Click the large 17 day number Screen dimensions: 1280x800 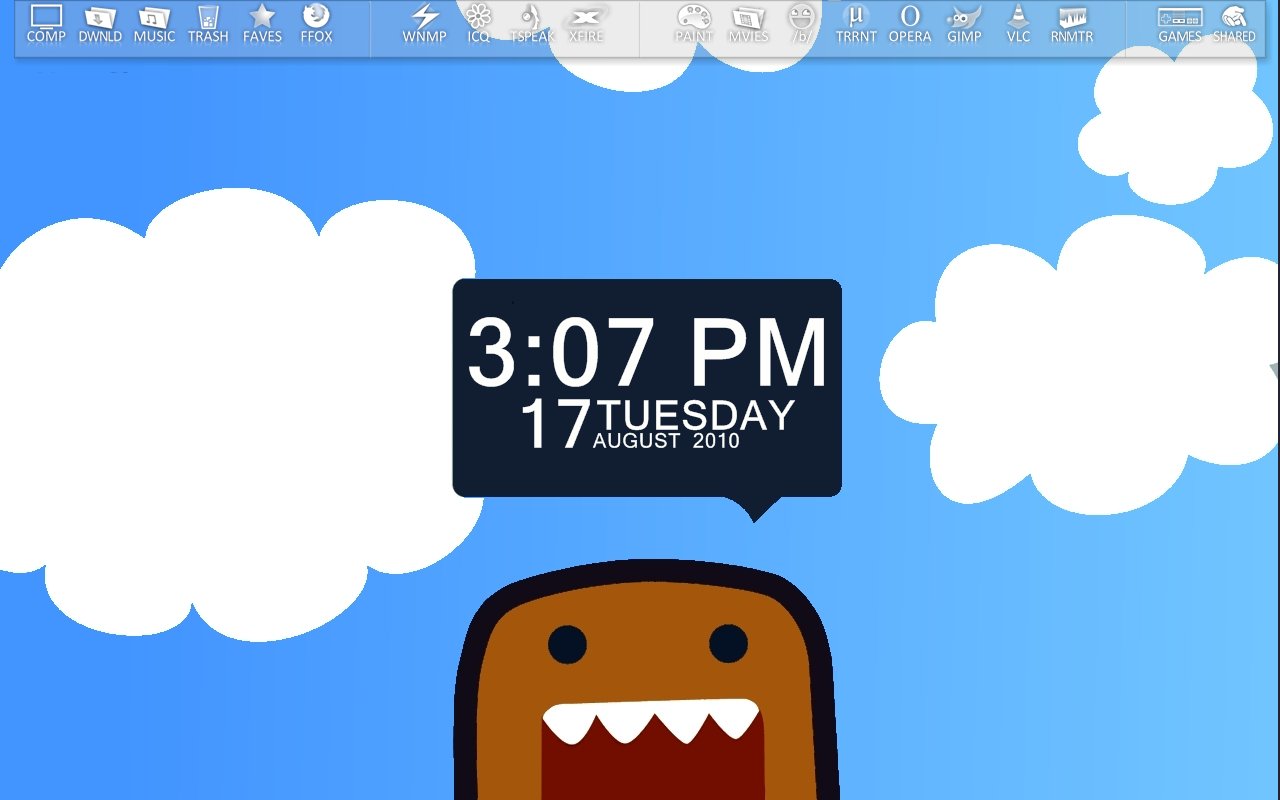click(x=556, y=424)
